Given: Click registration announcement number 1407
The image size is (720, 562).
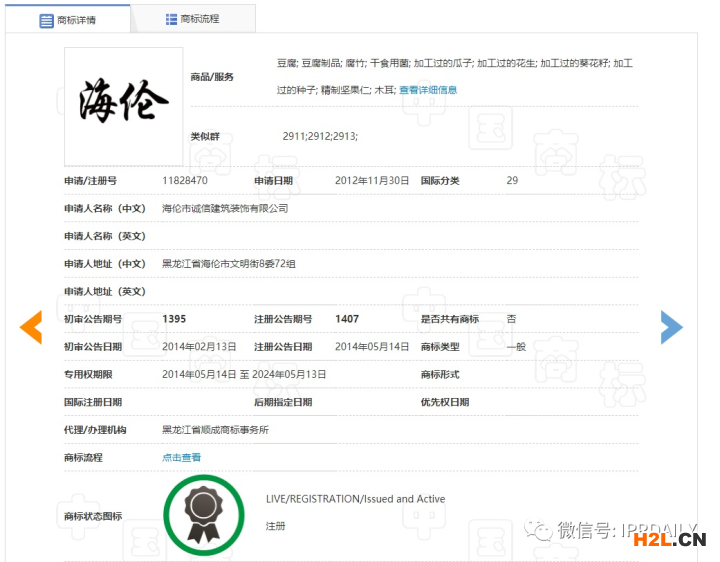Looking at the screenshot, I should [347, 319].
